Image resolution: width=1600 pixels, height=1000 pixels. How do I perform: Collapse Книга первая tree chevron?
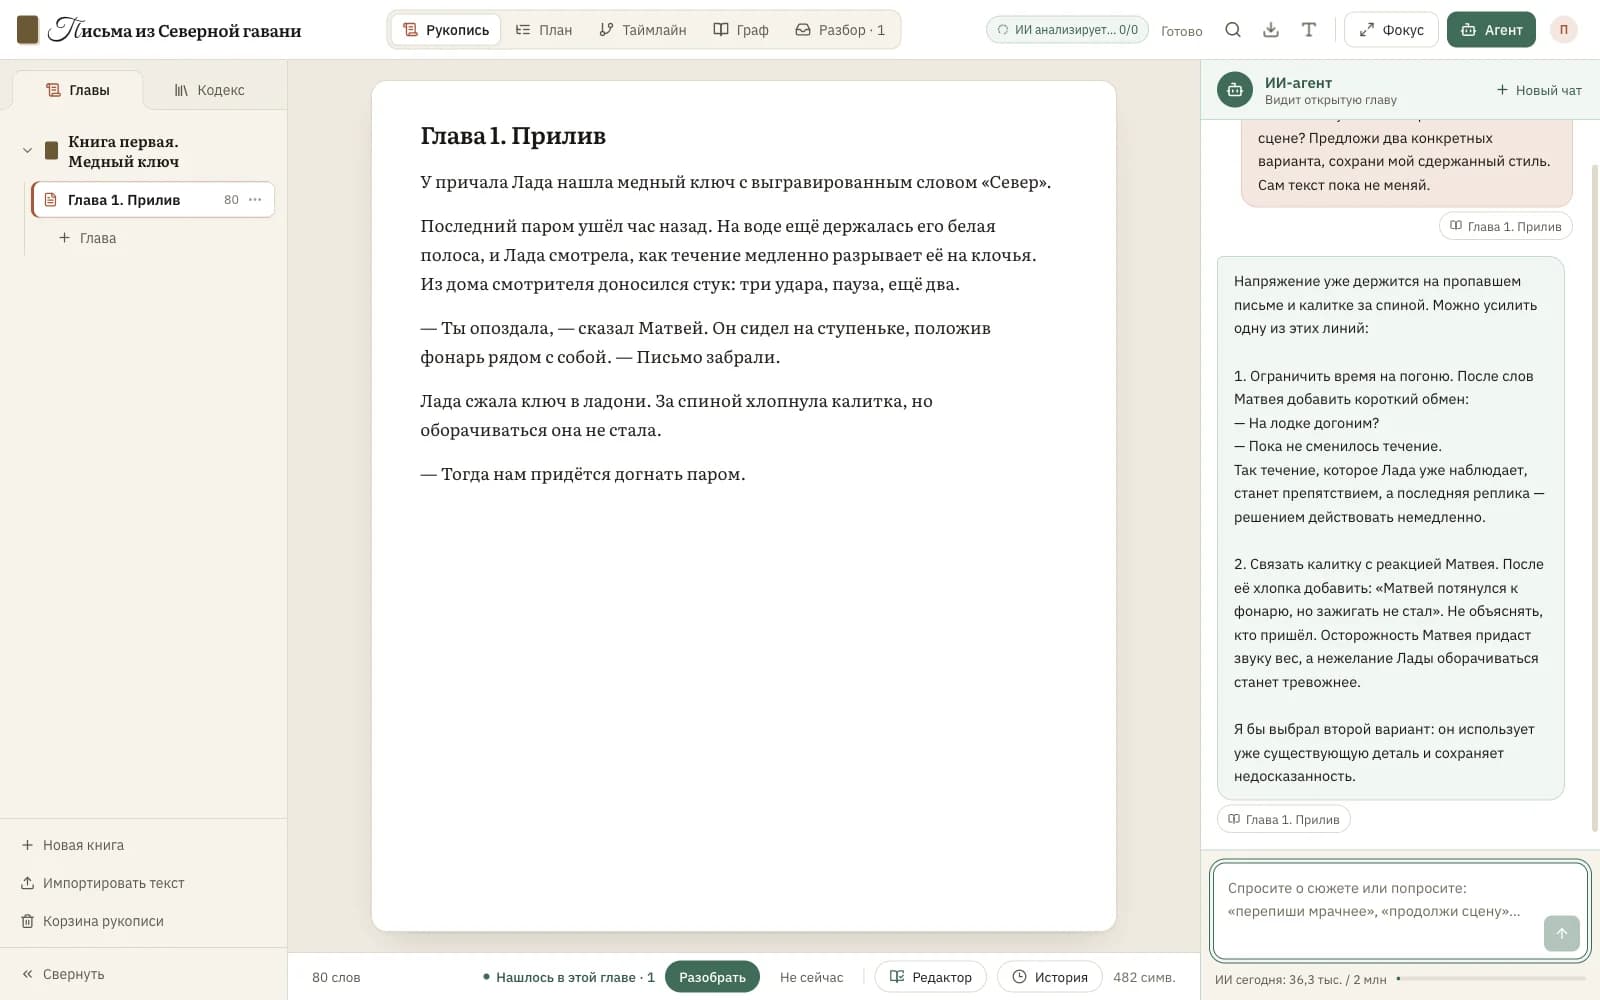click(x=27, y=151)
